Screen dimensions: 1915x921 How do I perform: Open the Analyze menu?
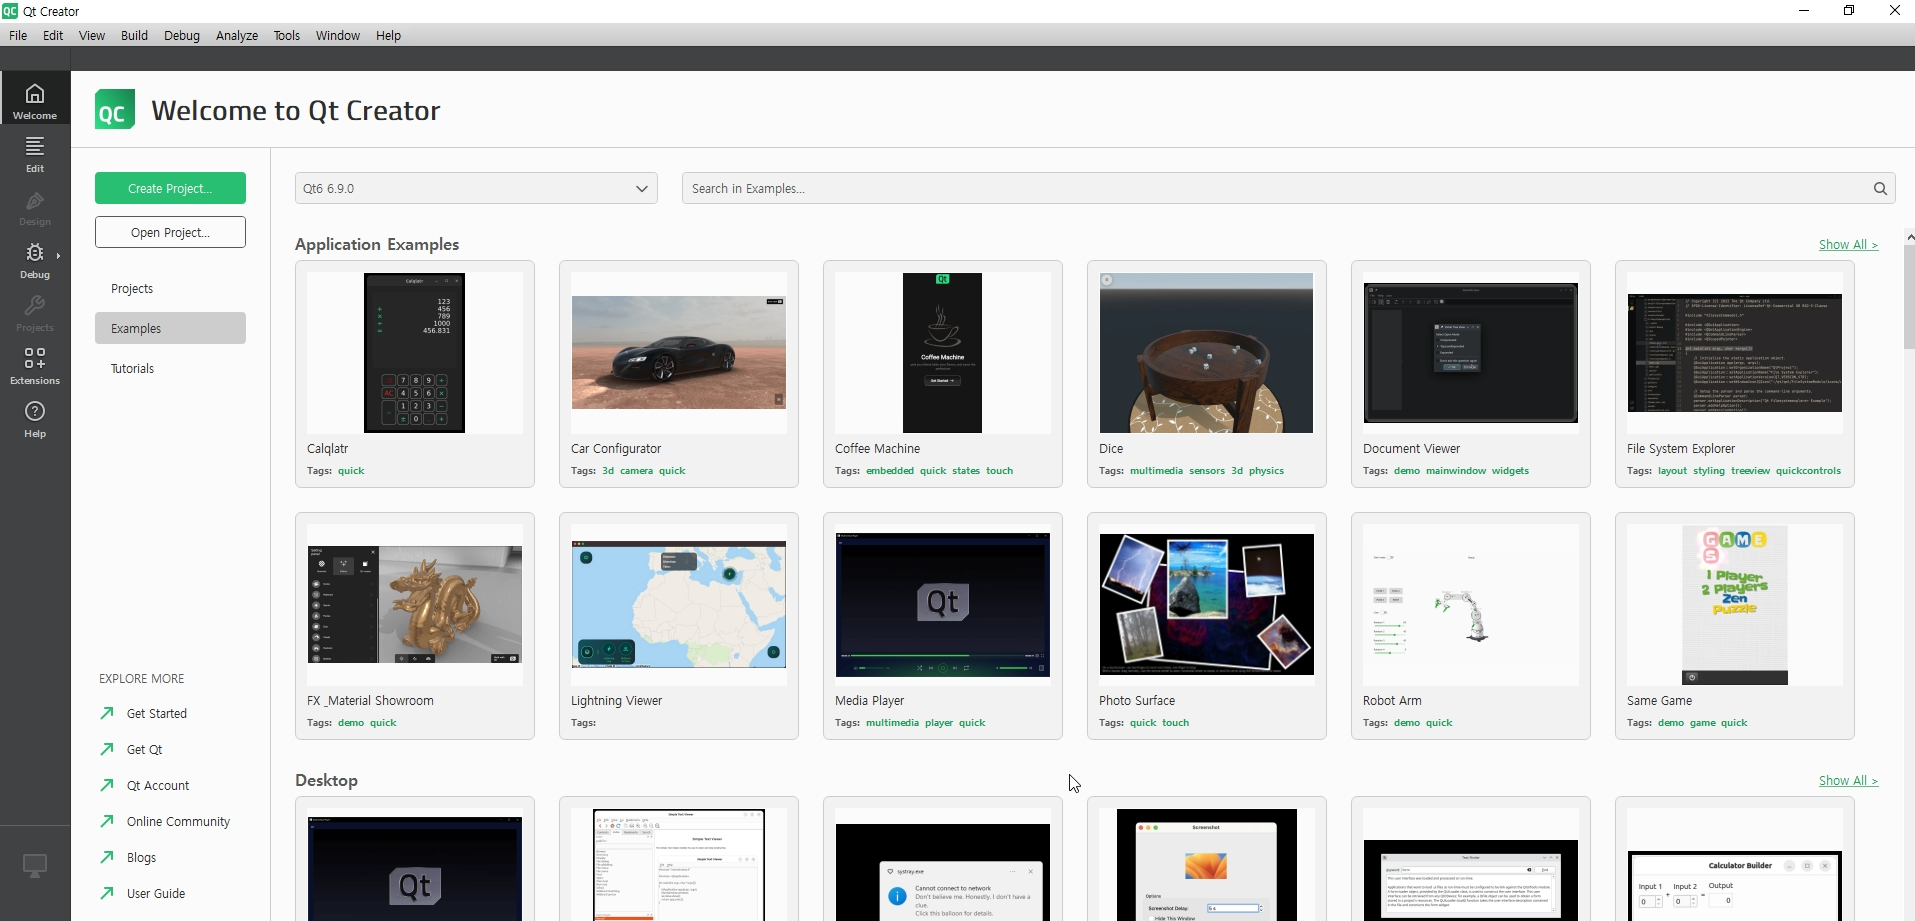[x=237, y=35]
